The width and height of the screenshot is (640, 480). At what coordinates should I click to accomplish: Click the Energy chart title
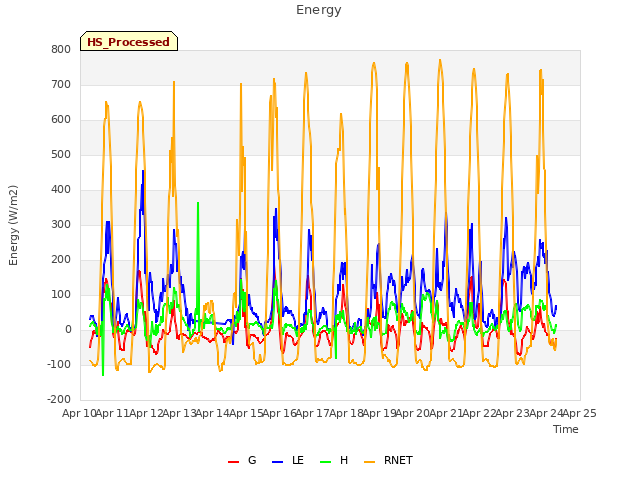point(319,10)
